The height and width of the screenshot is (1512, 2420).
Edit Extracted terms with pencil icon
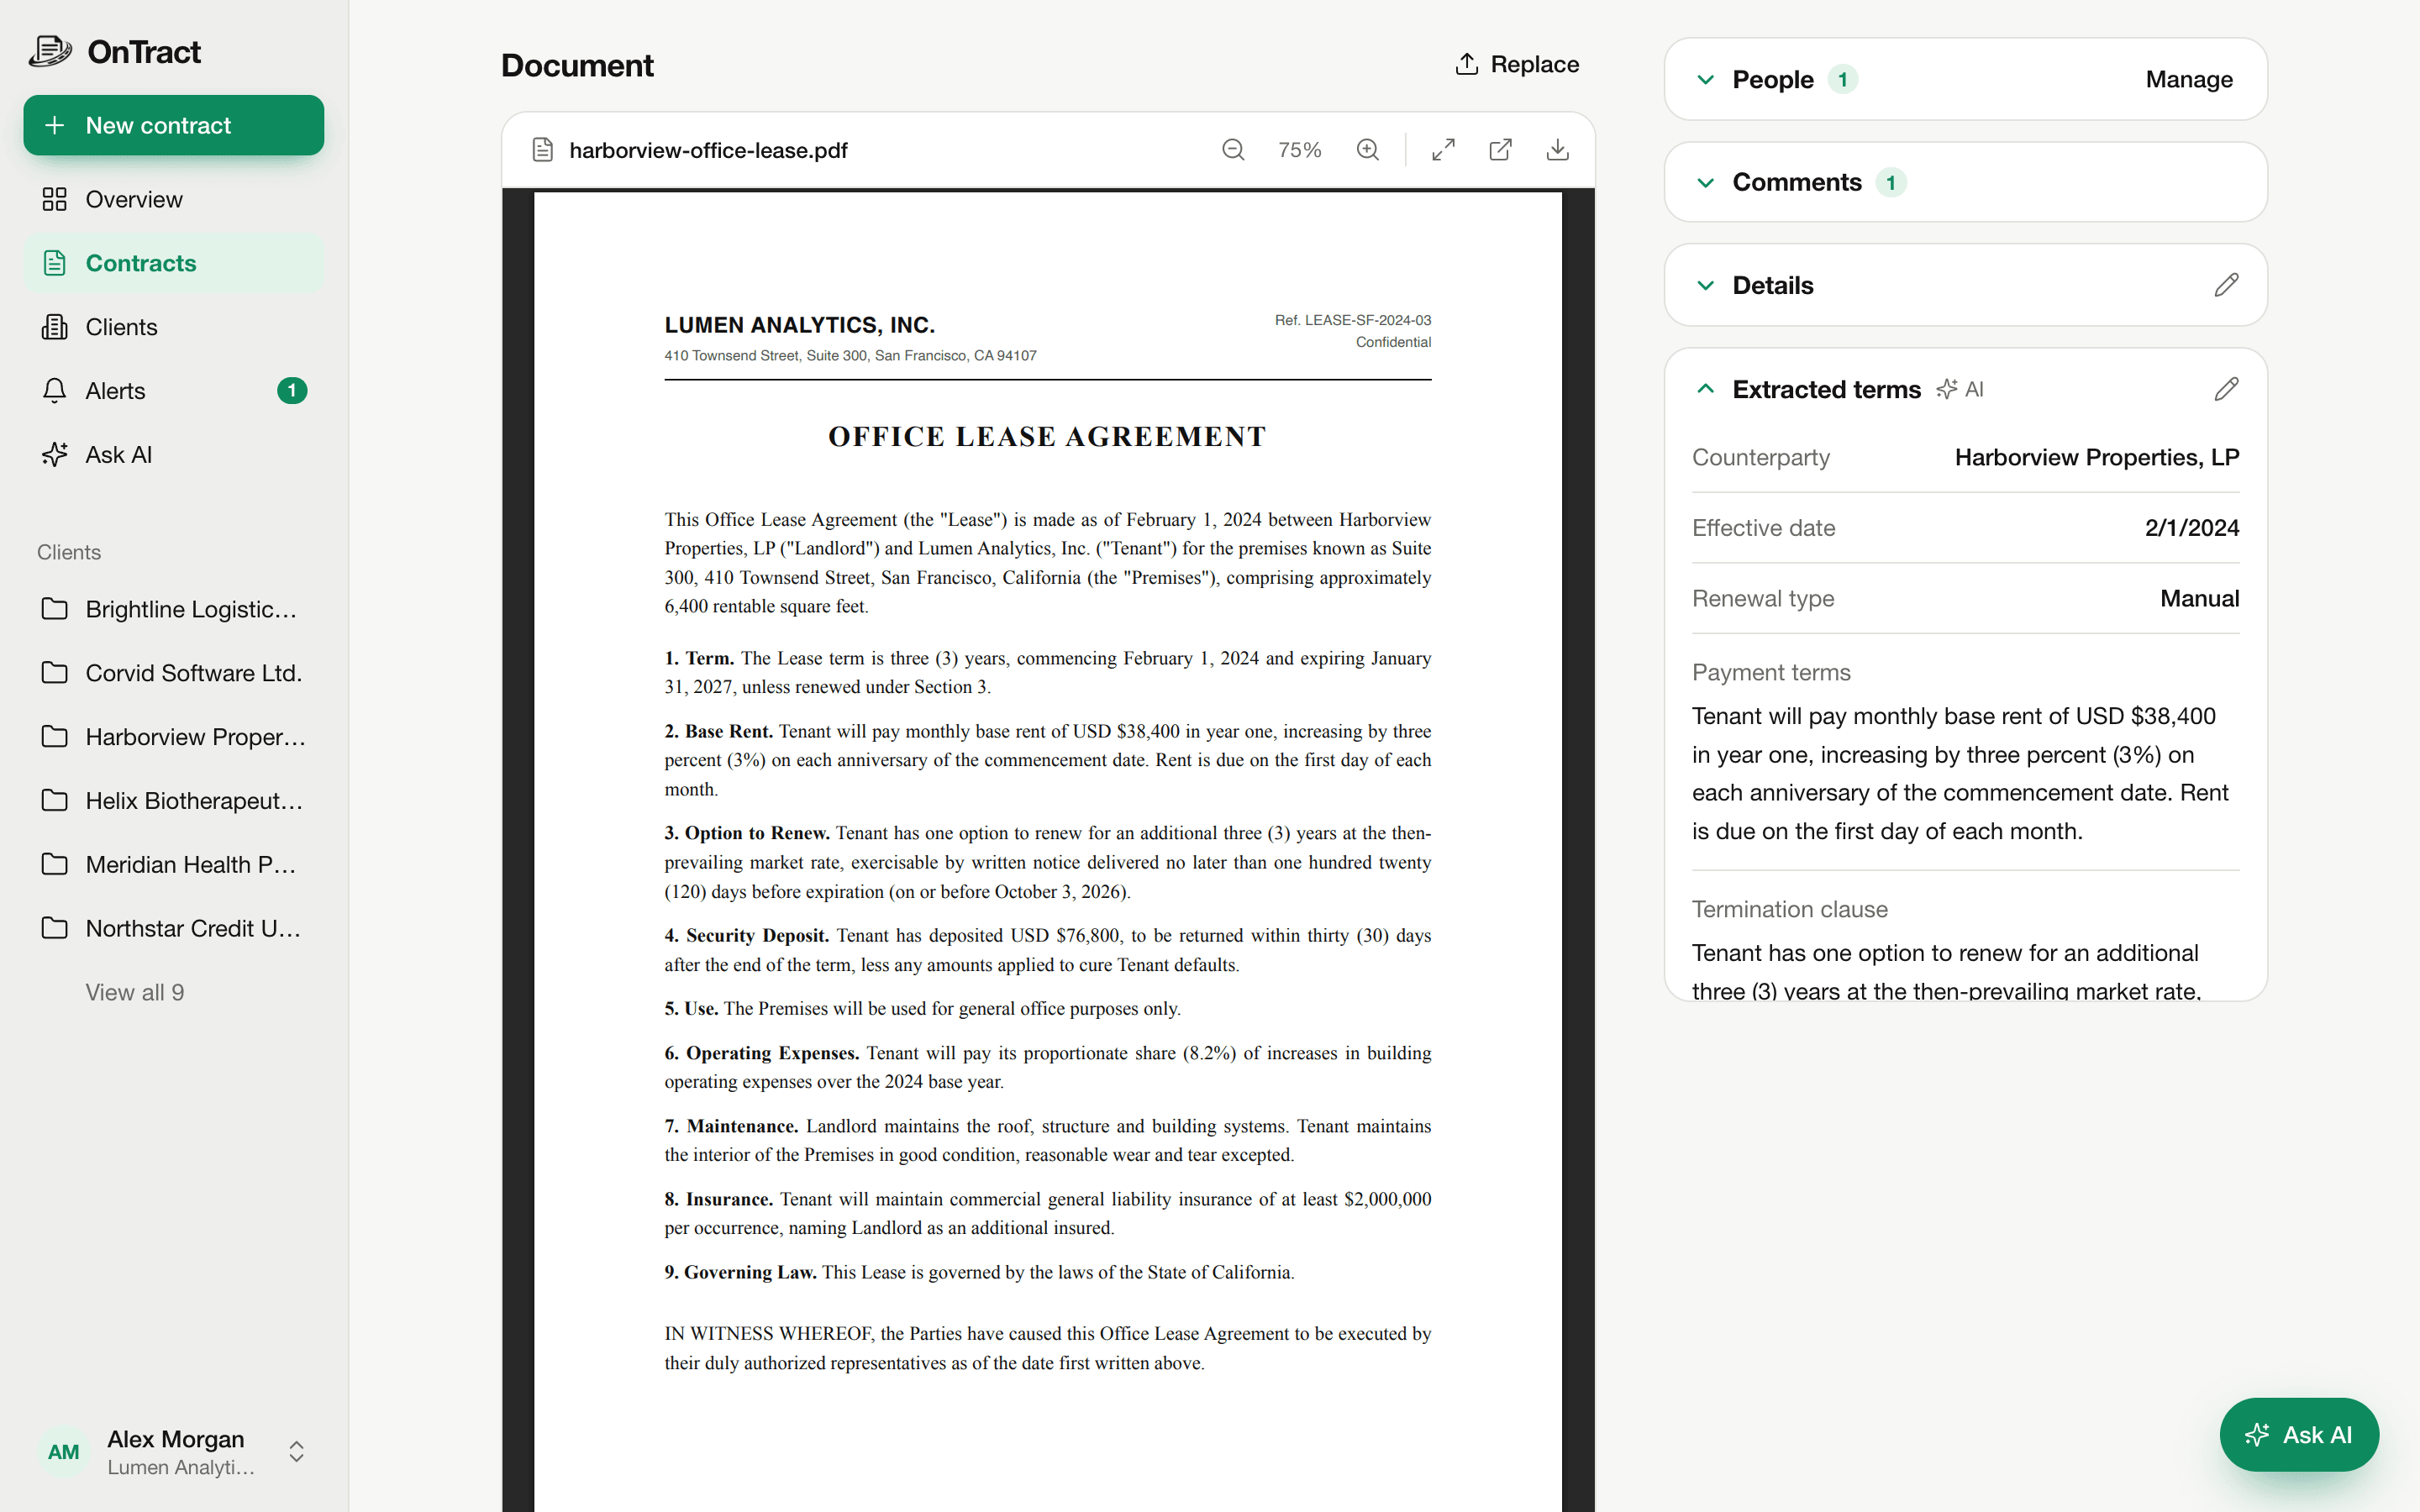[x=2226, y=389]
